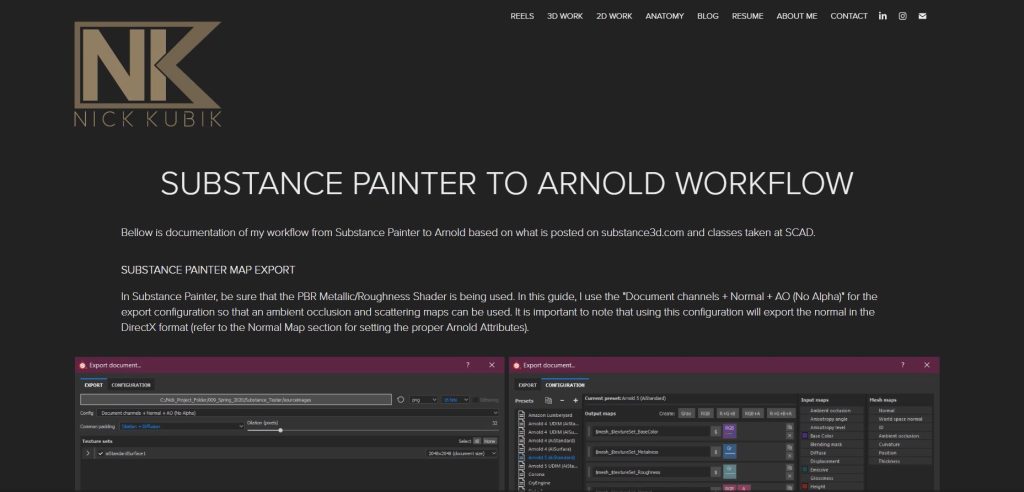Open the Instagram icon in header
The width and height of the screenshot is (1024, 492).
click(x=902, y=16)
